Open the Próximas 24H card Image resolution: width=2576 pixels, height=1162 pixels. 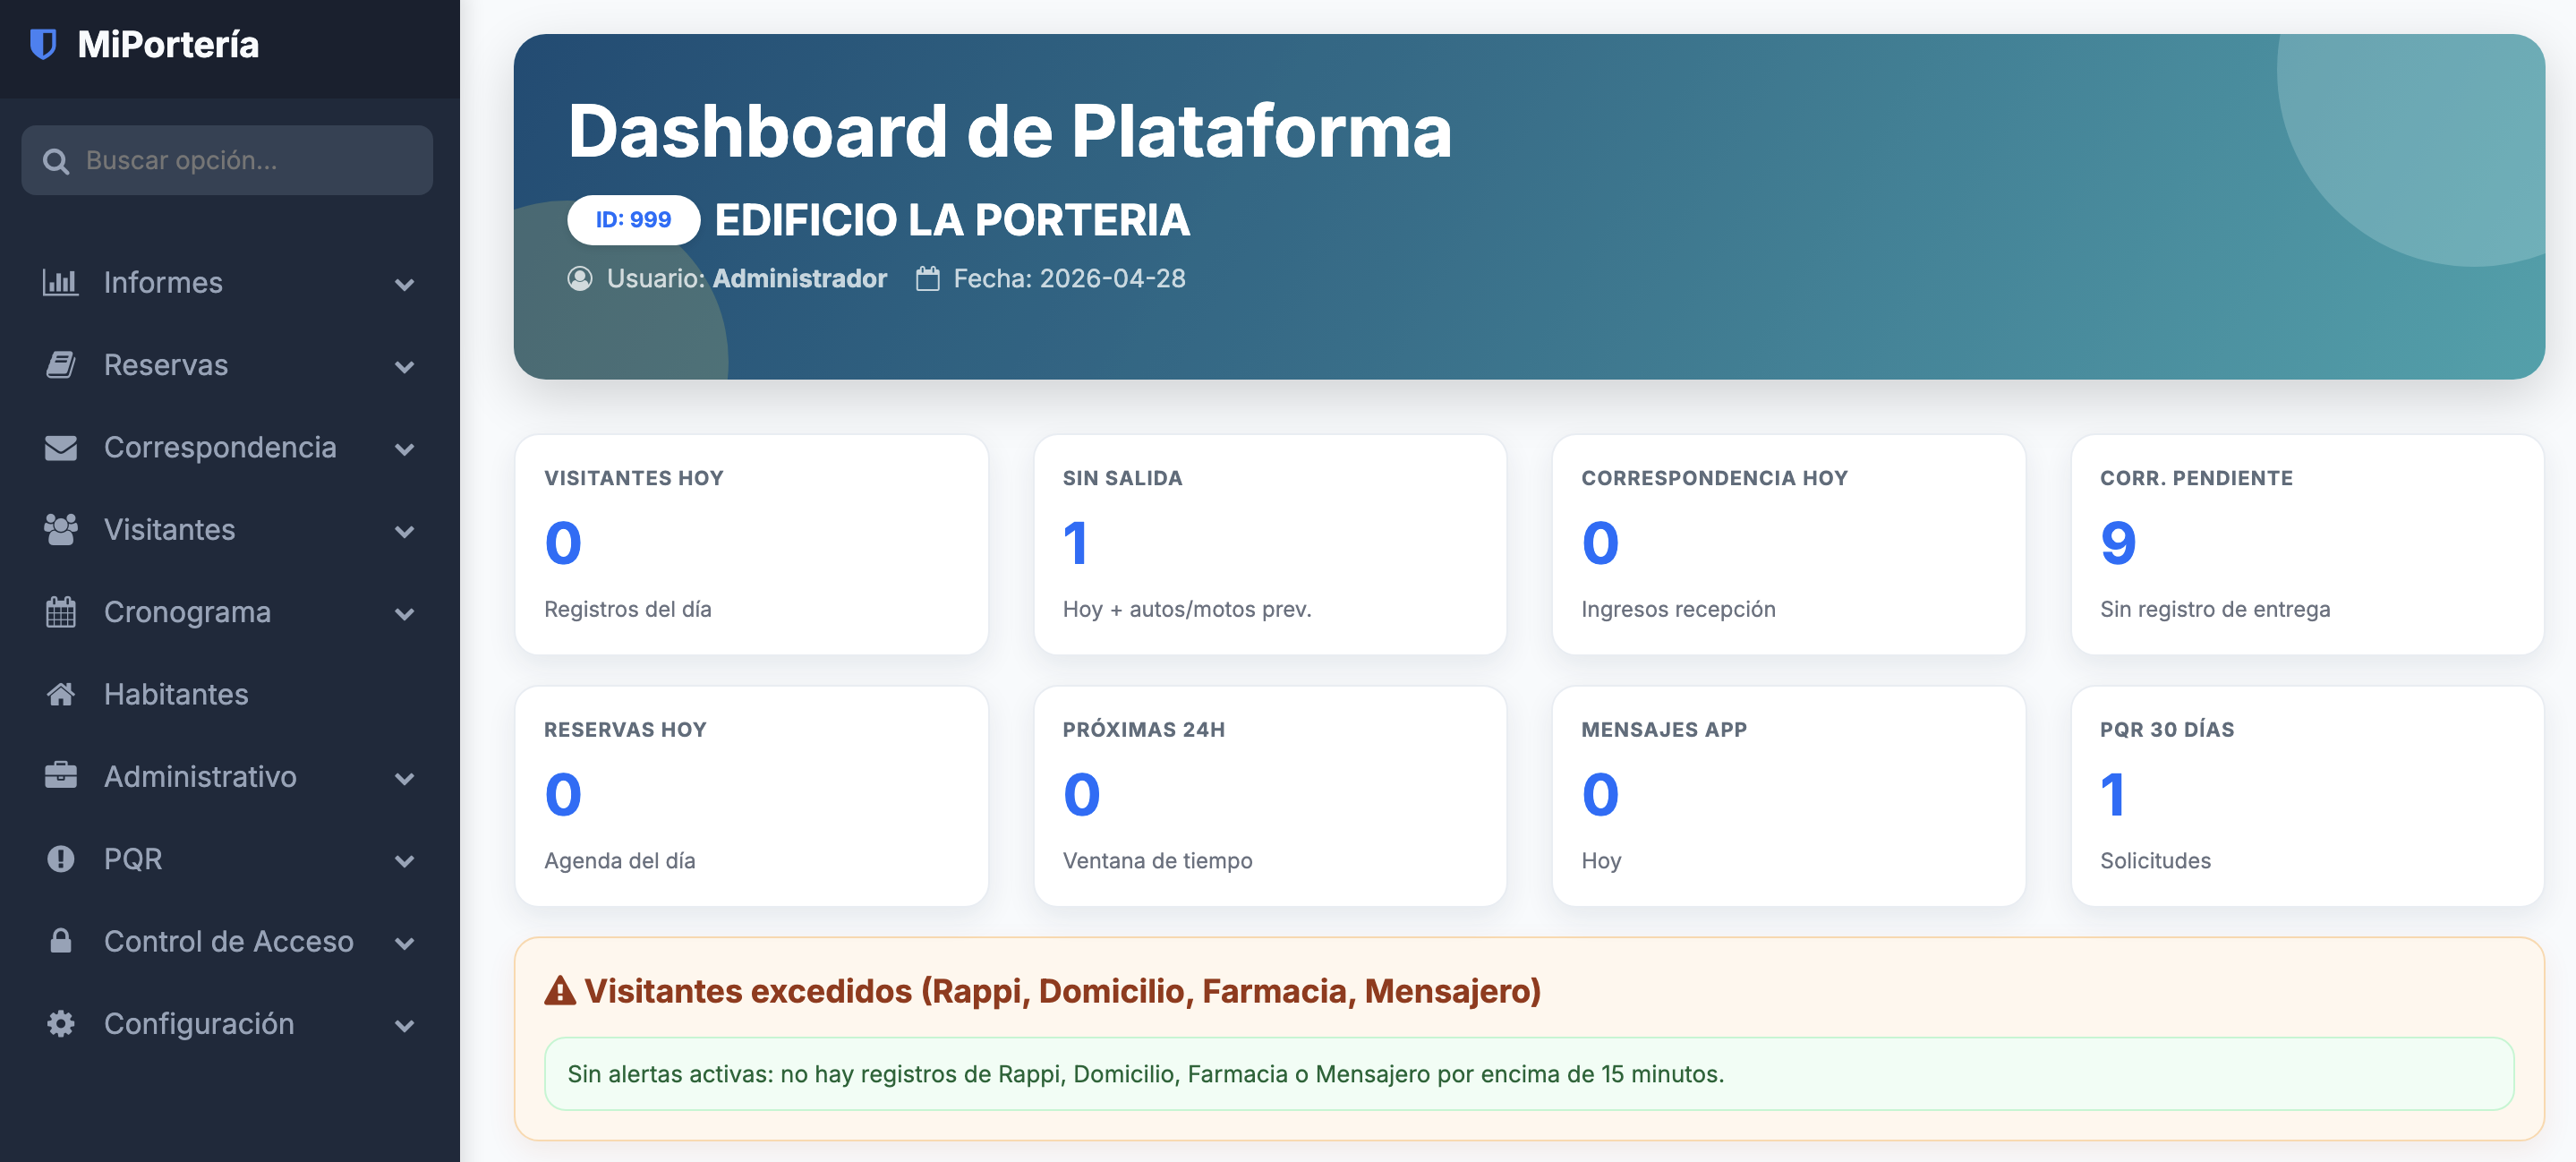[x=1270, y=796]
